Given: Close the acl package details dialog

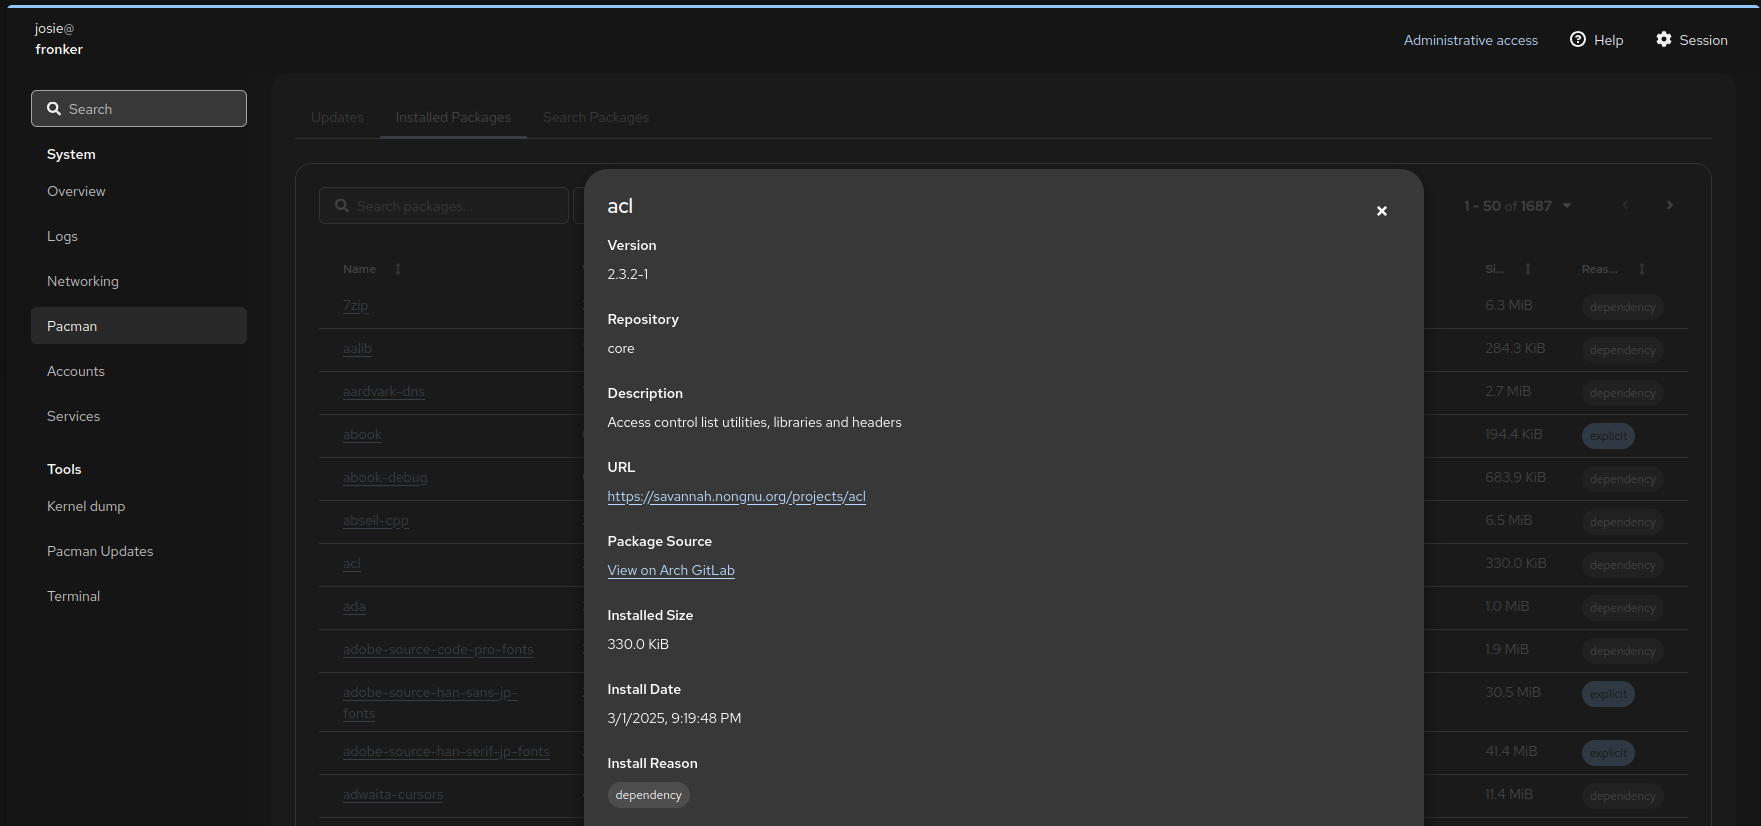Looking at the screenshot, I should pyautogui.click(x=1381, y=211).
